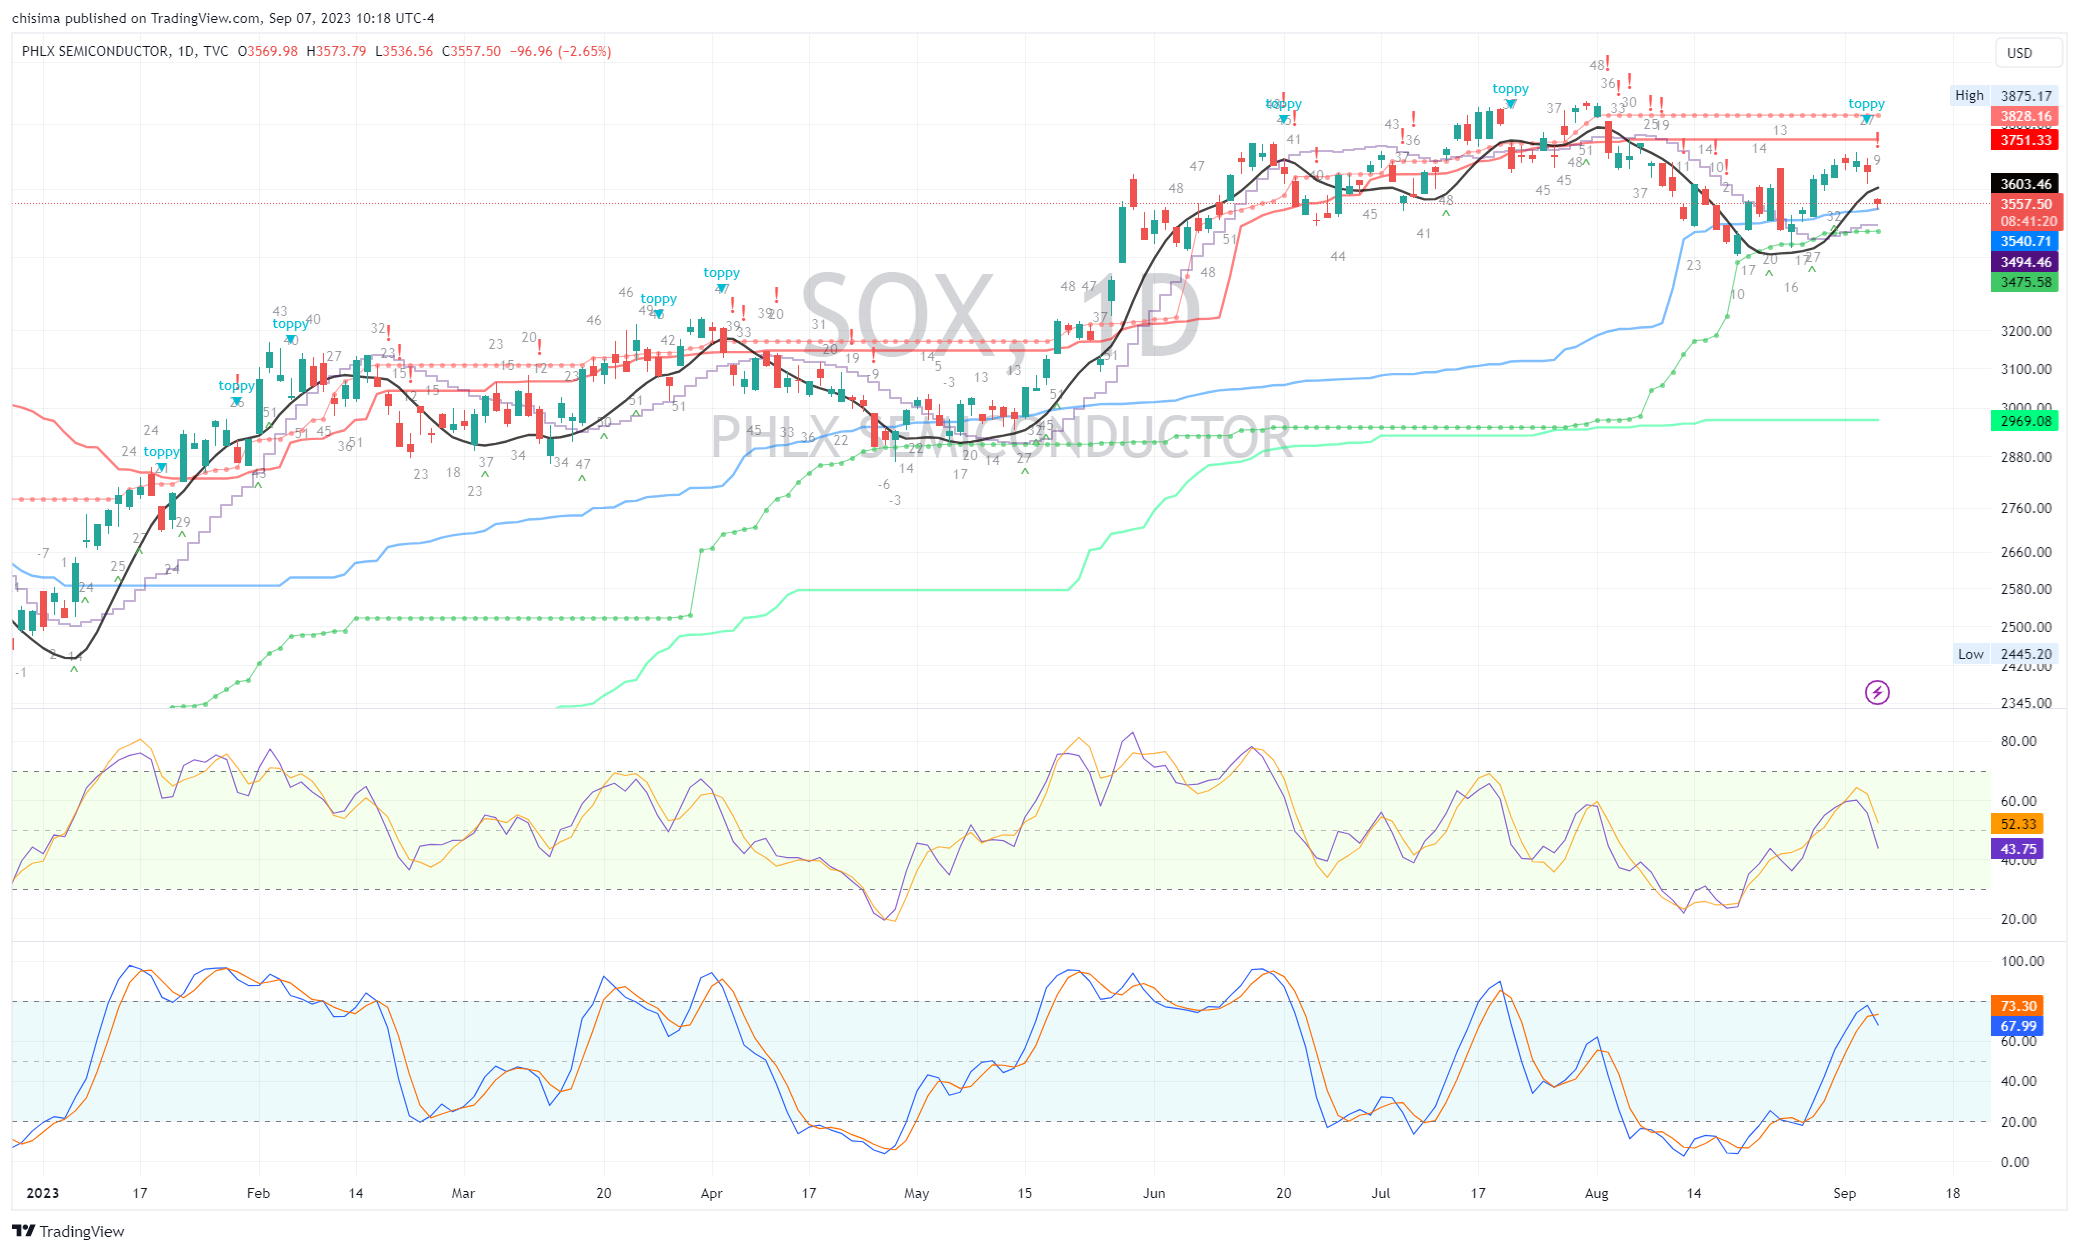The width and height of the screenshot is (2079, 1252).
Task: Click the purple lightning bolt icon
Action: pos(1877,692)
